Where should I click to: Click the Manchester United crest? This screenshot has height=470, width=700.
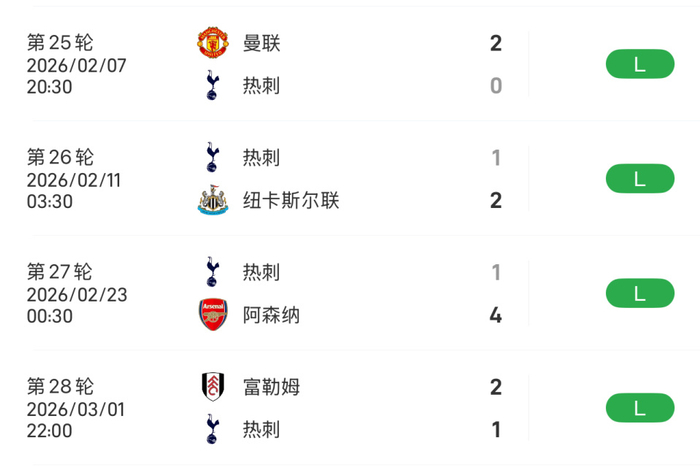click(212, 43)
